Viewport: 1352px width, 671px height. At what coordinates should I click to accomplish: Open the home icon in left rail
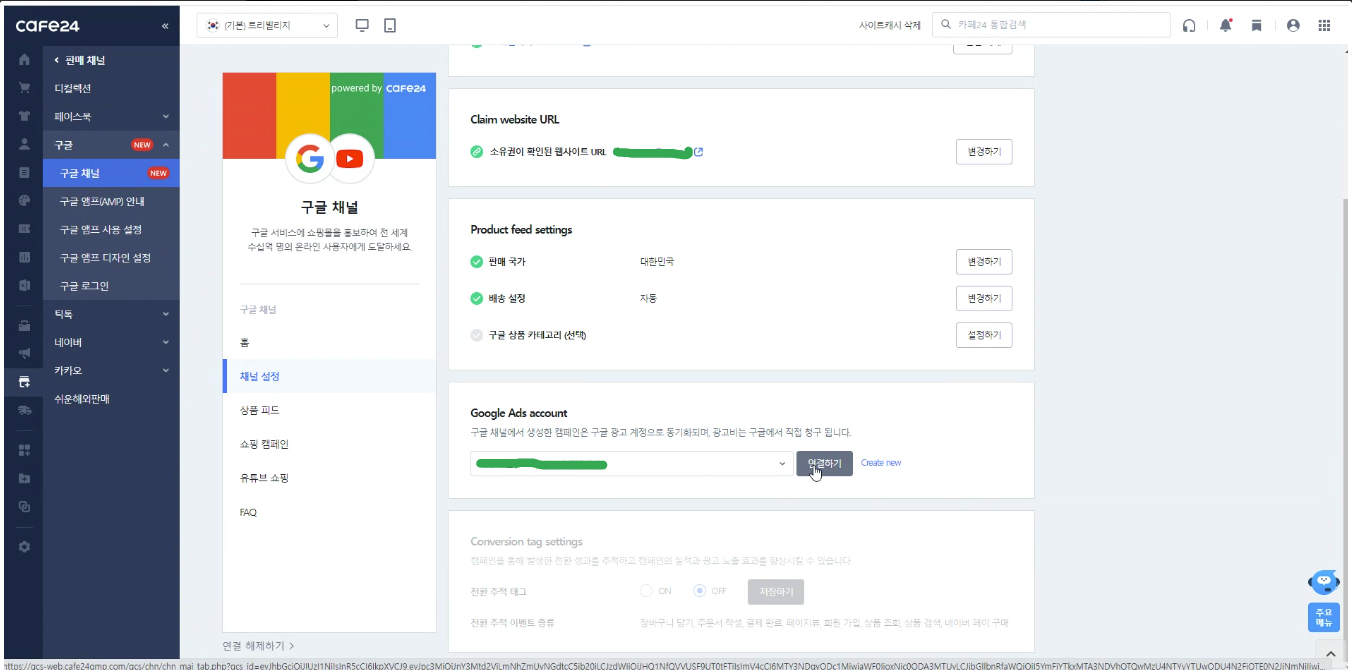coord(24,60)
